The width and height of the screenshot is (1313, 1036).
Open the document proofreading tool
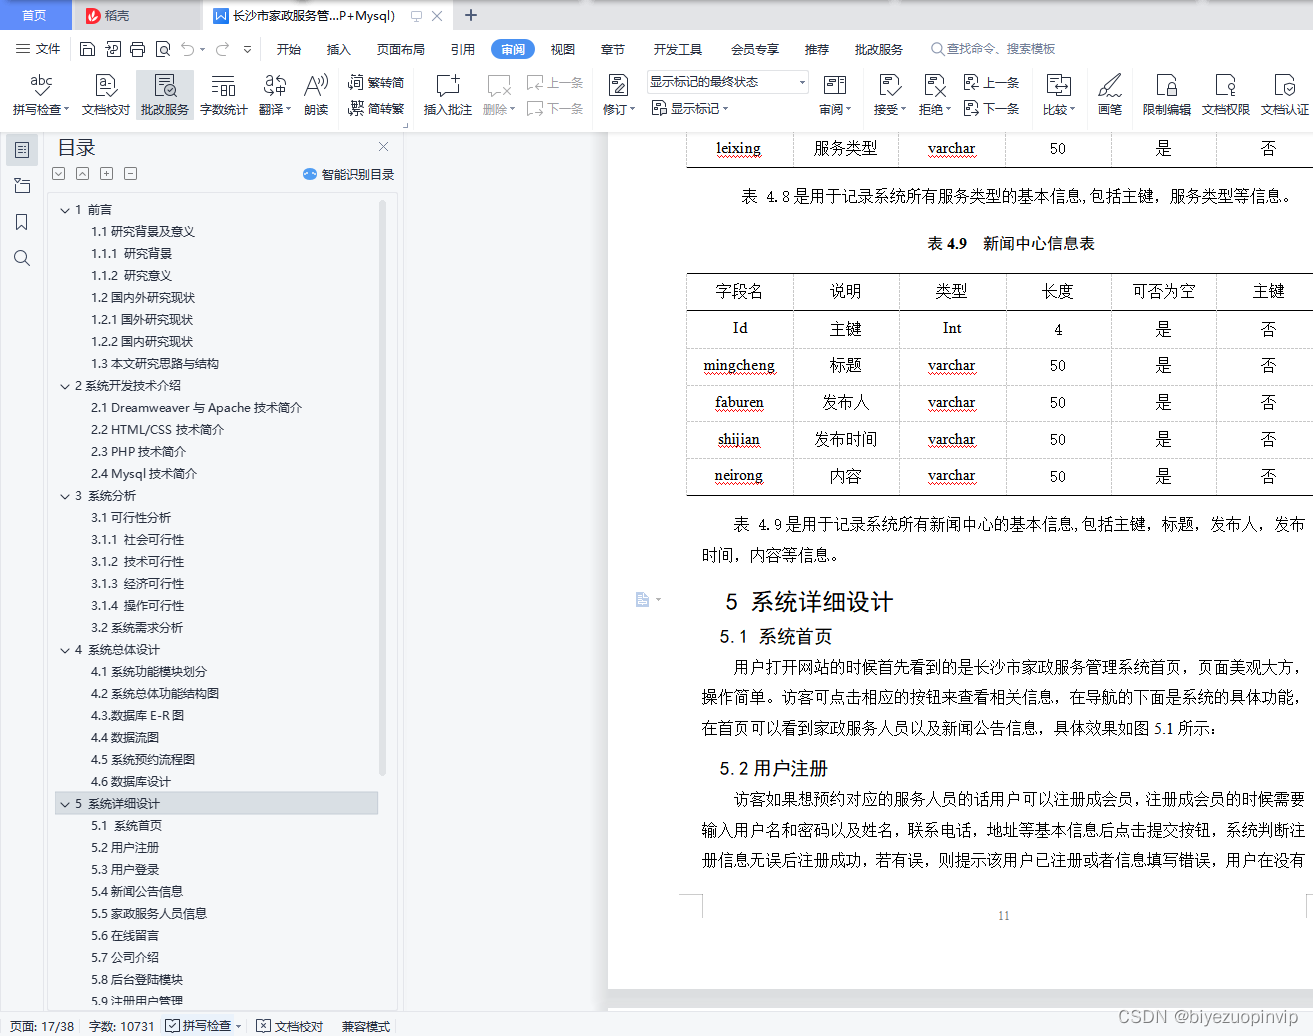105,95
